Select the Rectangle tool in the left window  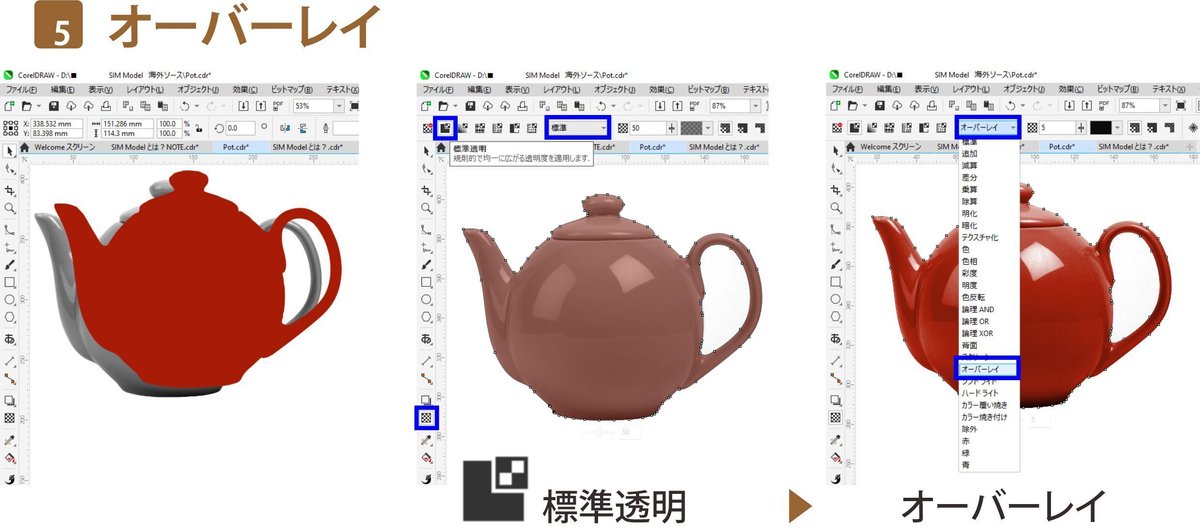10,282
